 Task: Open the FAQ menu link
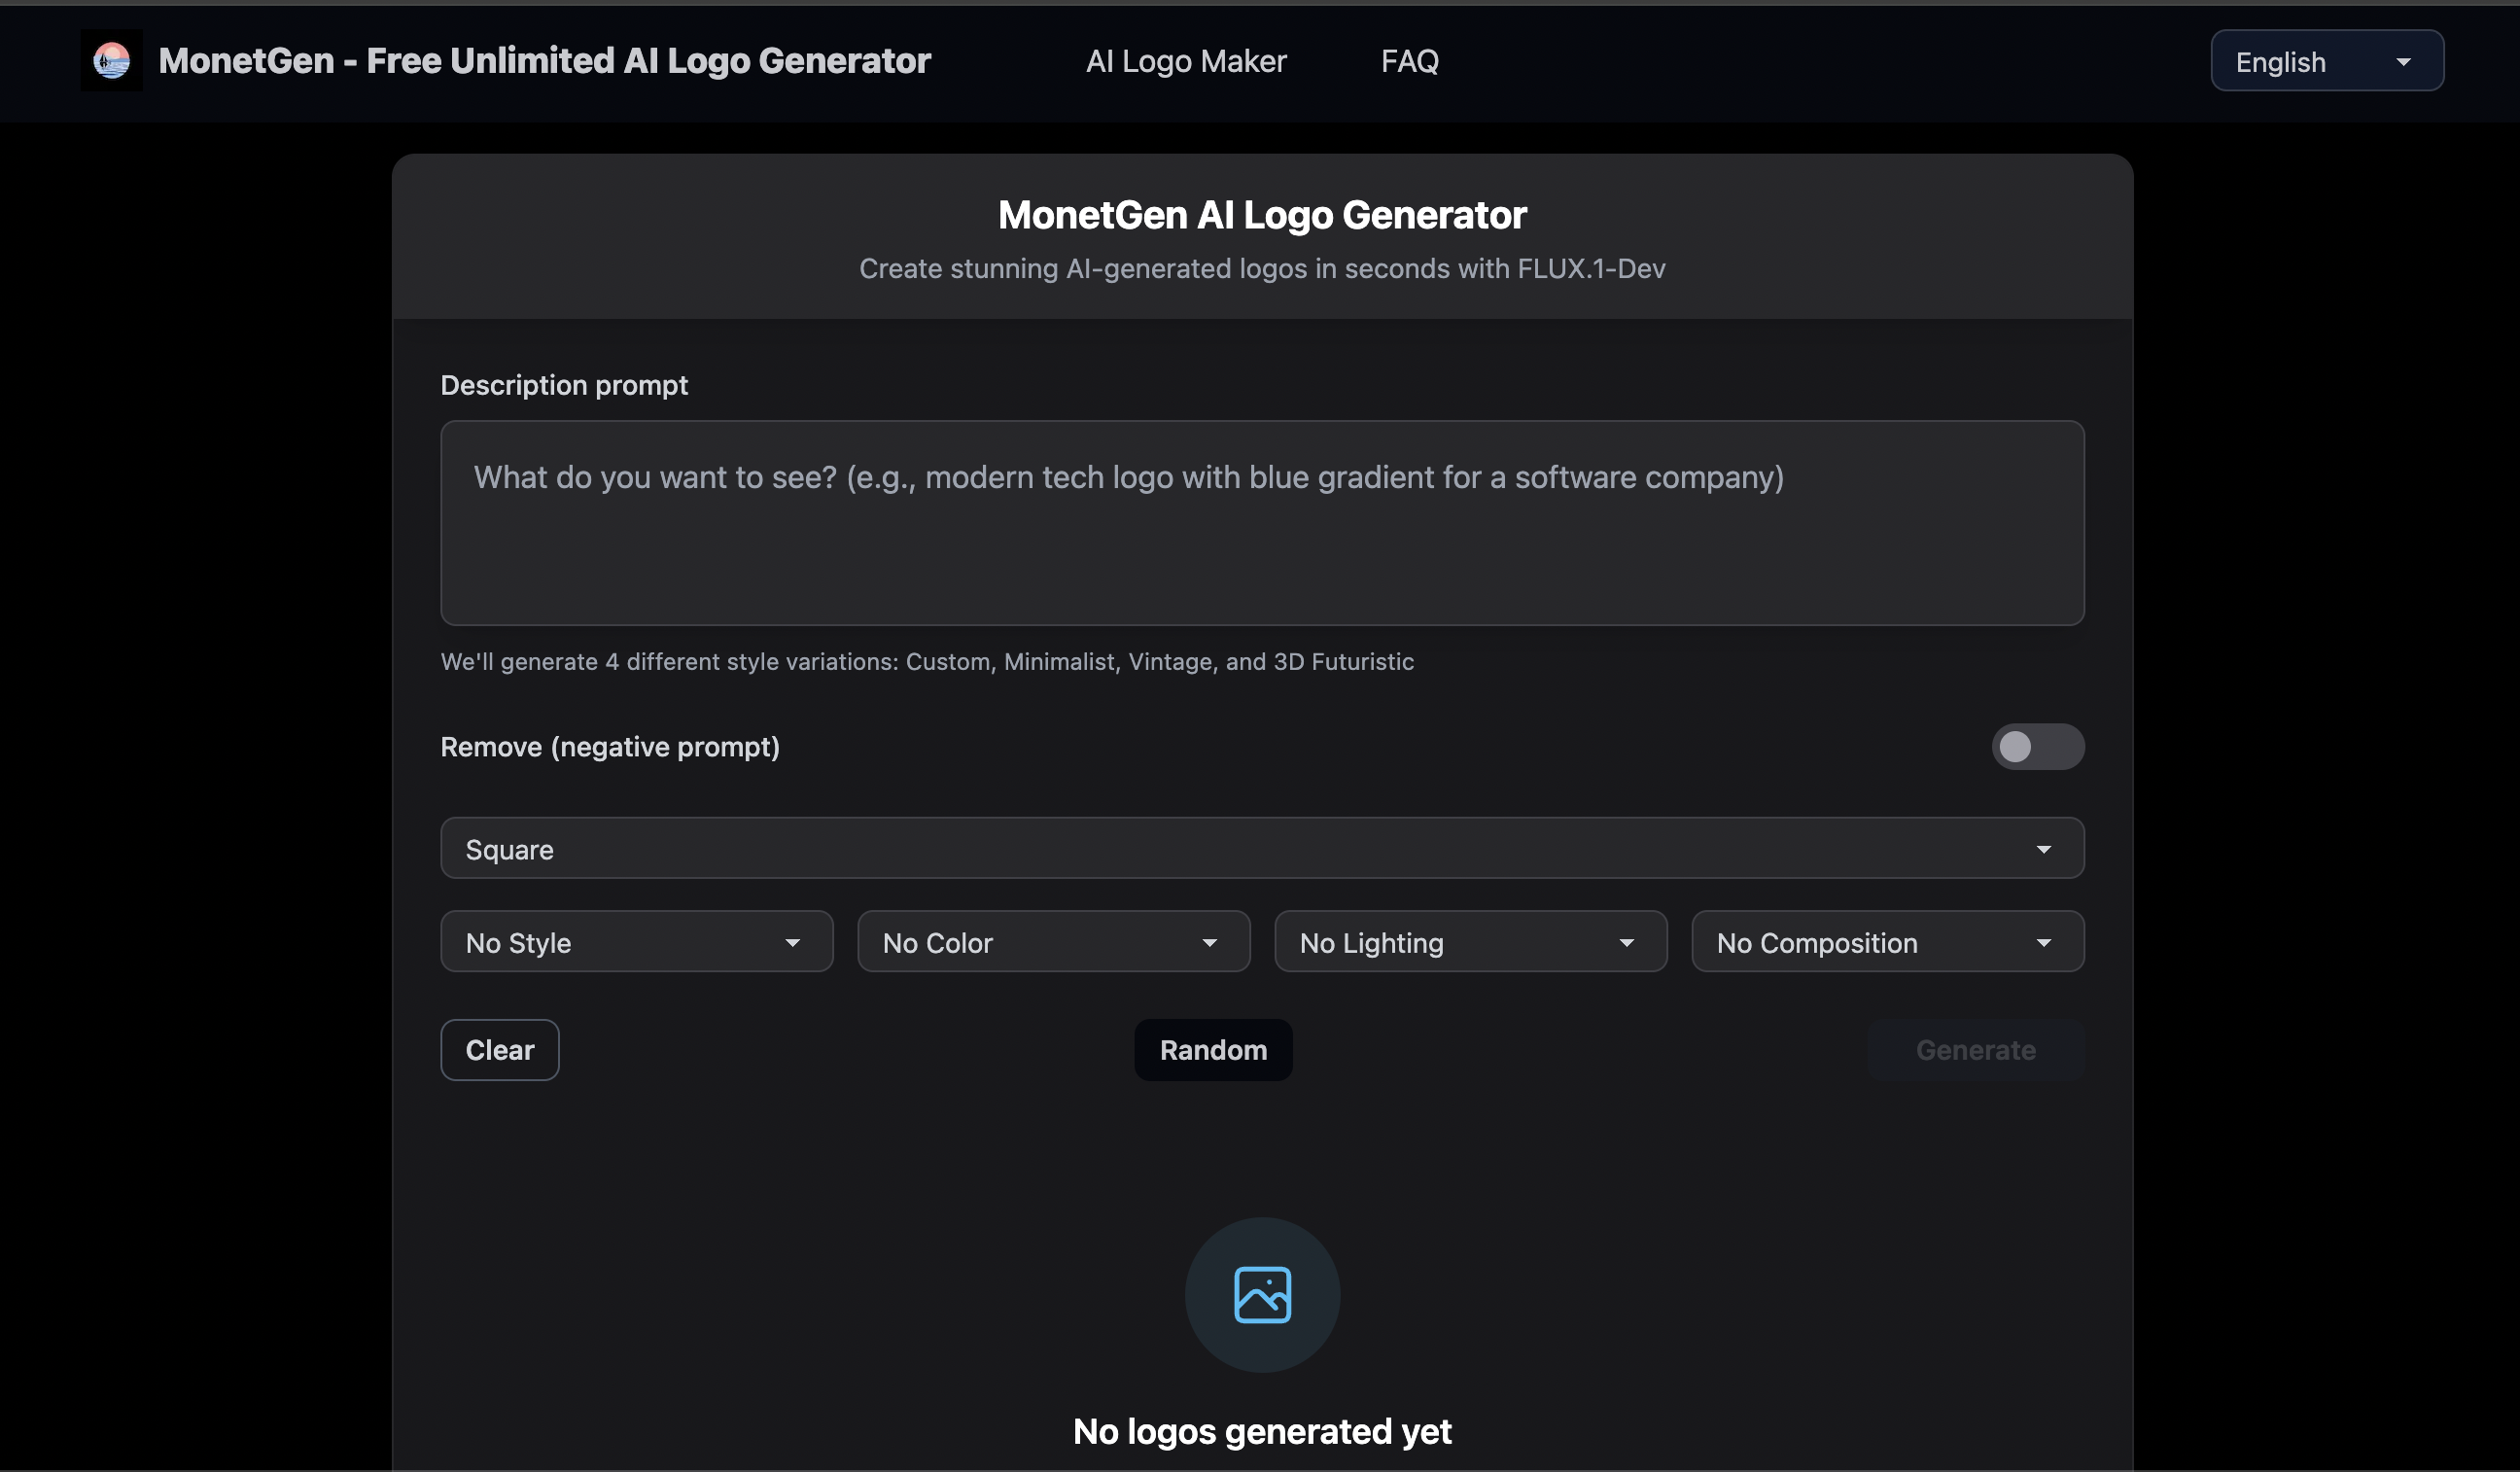(1409, 62)
